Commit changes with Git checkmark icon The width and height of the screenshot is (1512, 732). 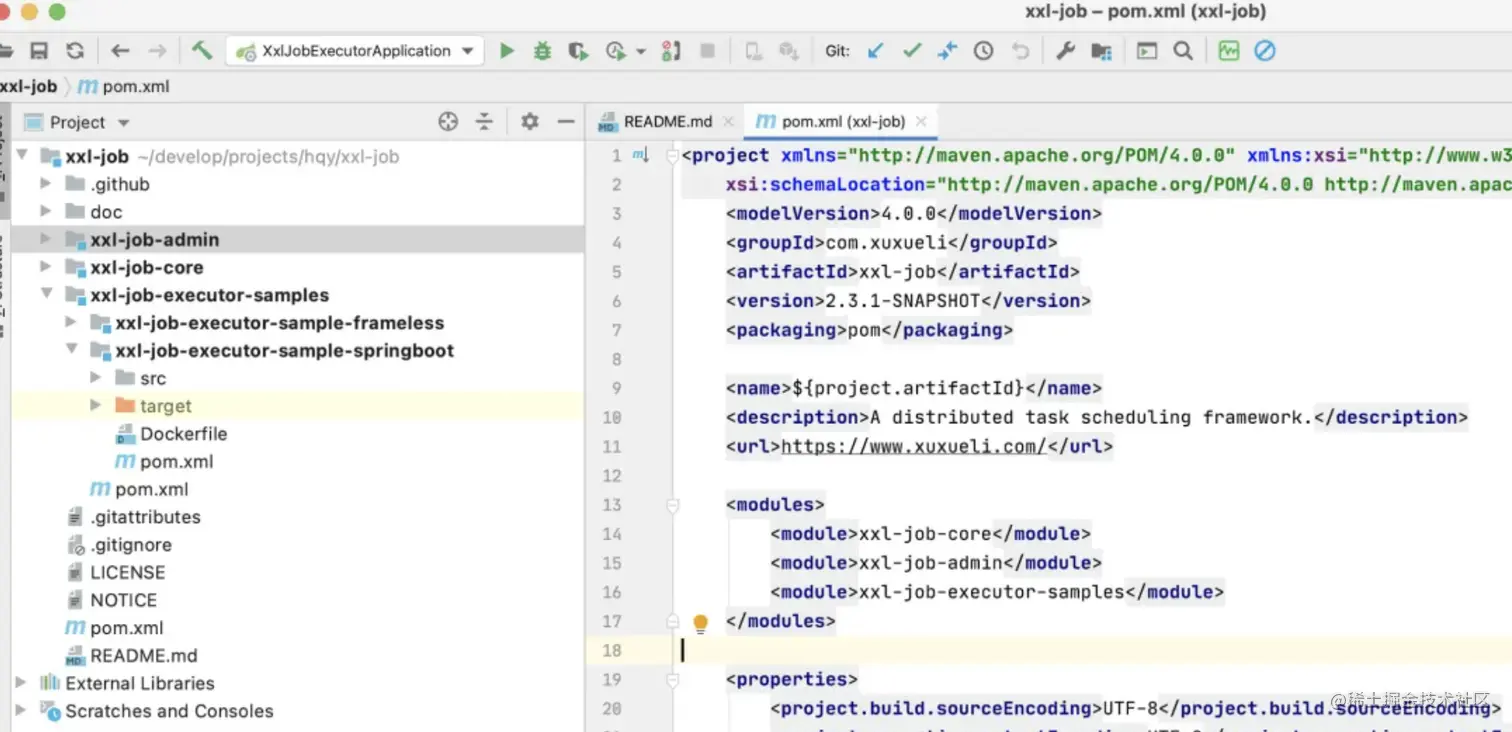tap(911, 51)
